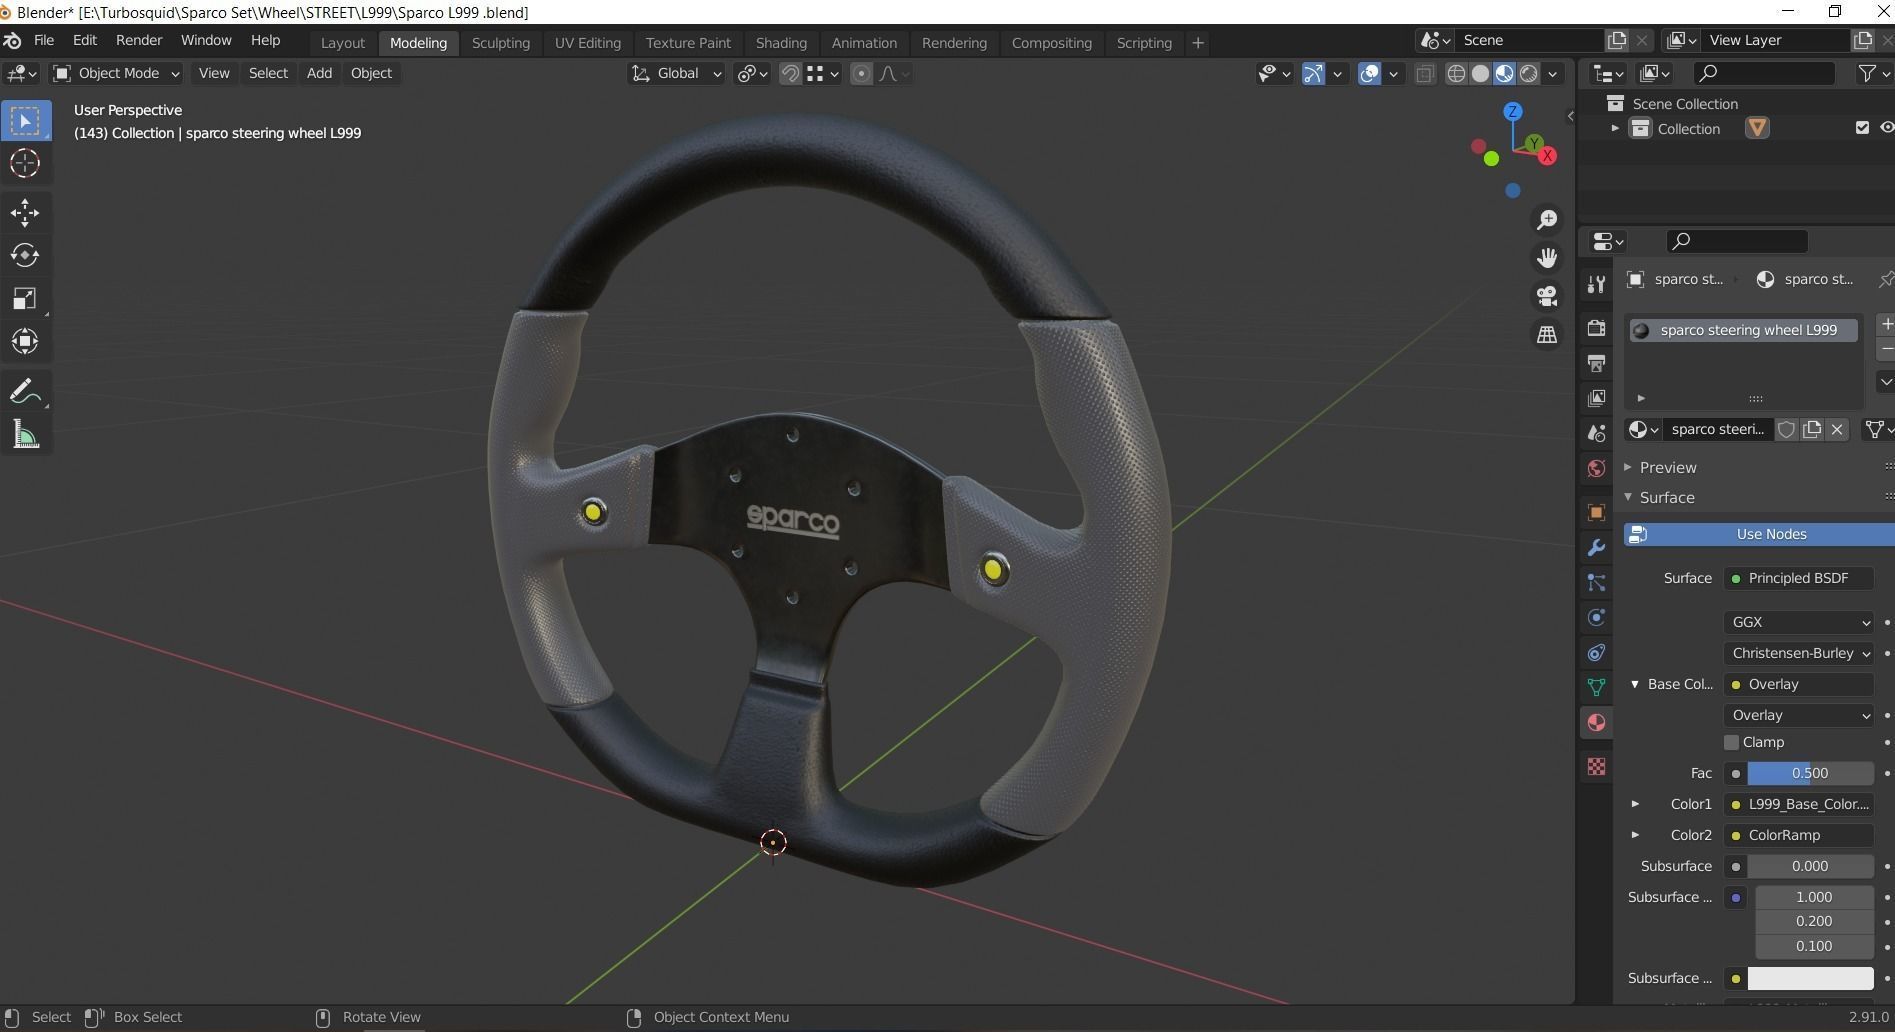Open the World properties tab
Viewport: 1895px width, 1032px height.
1596,468
